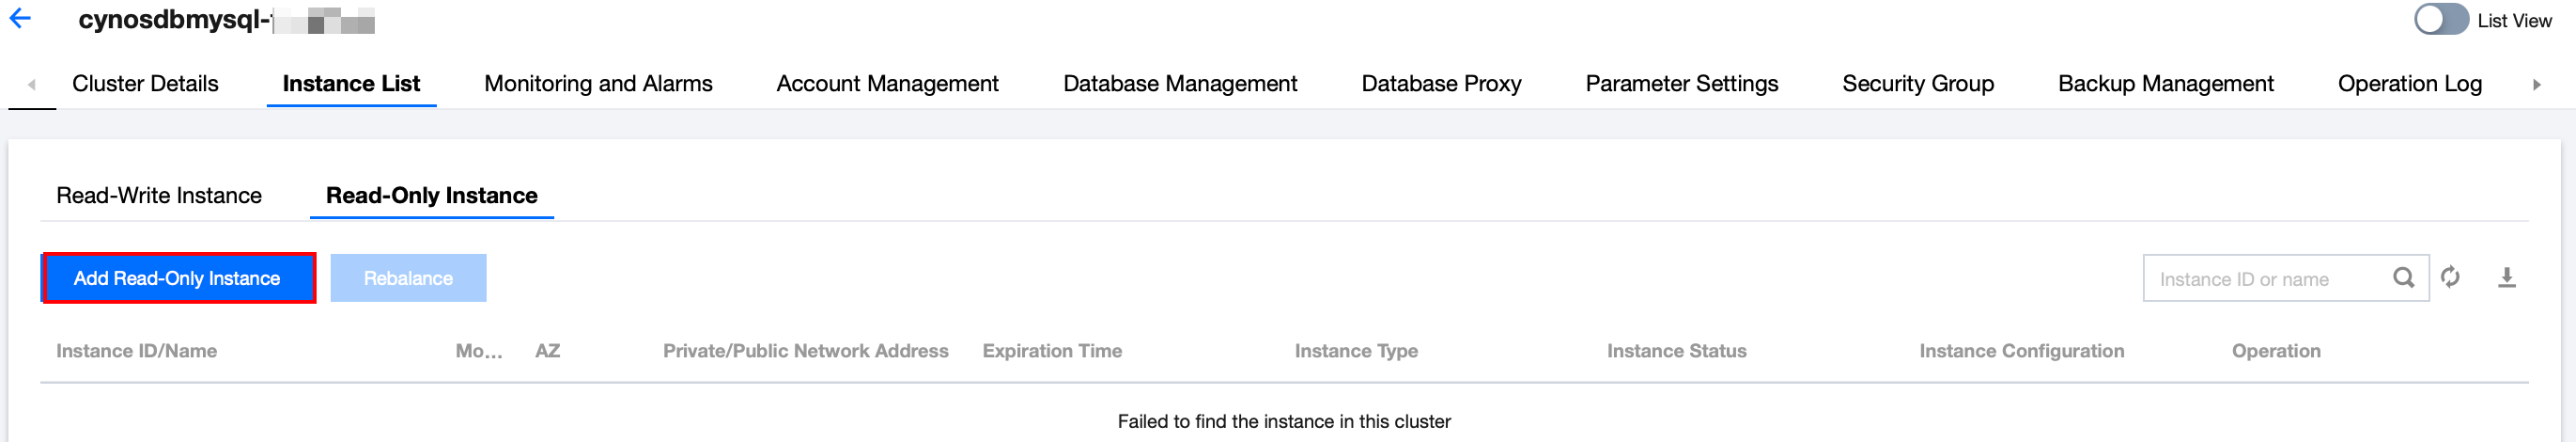Click the back arrow icon

click(20, 19)
